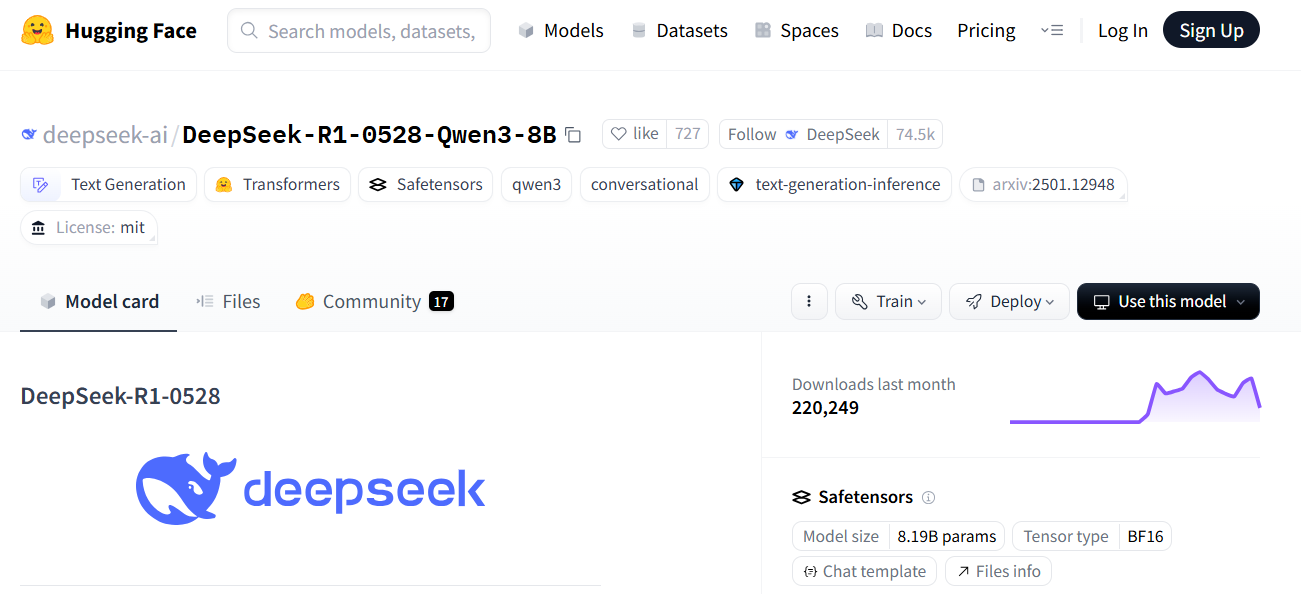Select the Transformers library tag
This screenshot has height=594, width=1301.
(277, 185)
